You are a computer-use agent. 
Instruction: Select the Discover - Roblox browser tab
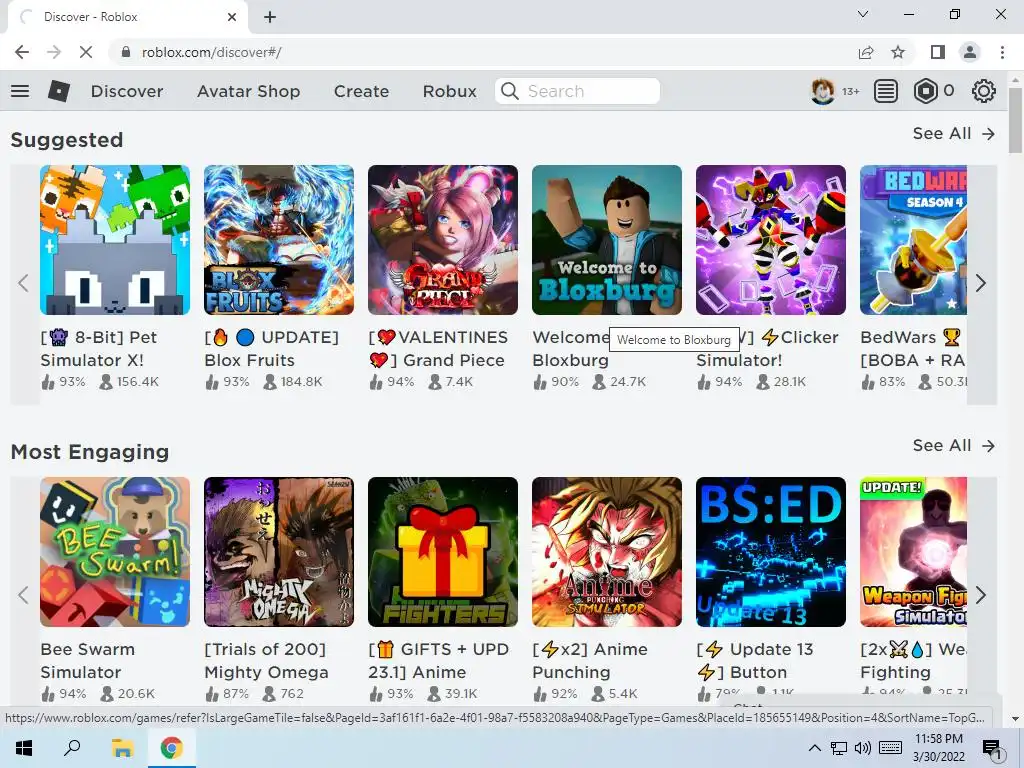point(128,17)
